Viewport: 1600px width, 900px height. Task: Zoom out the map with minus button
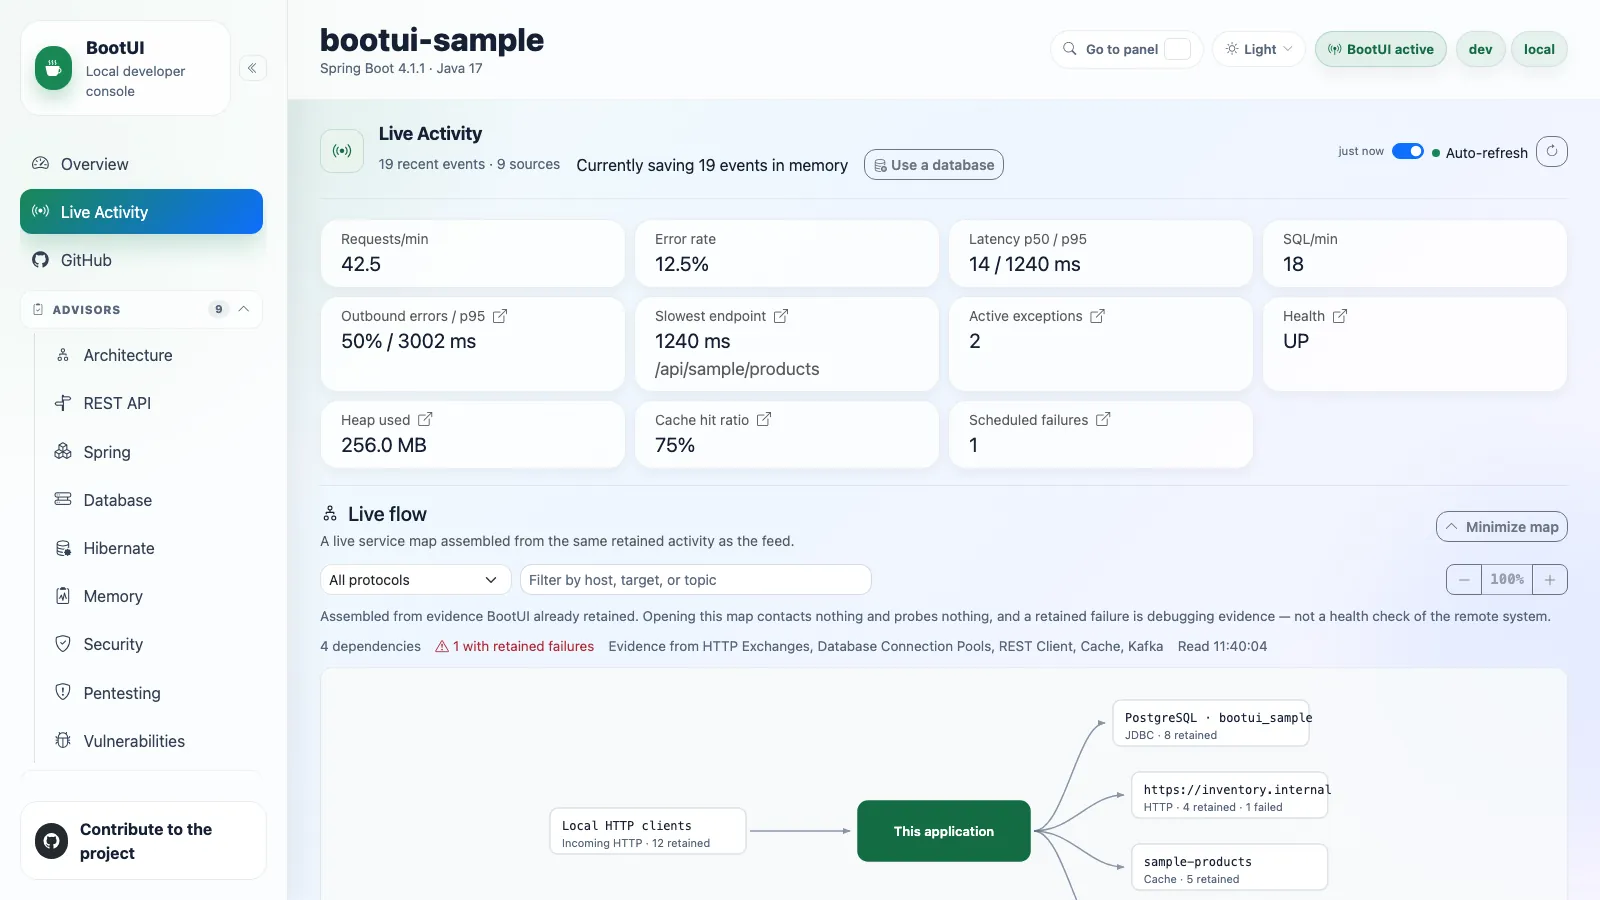1464,579
